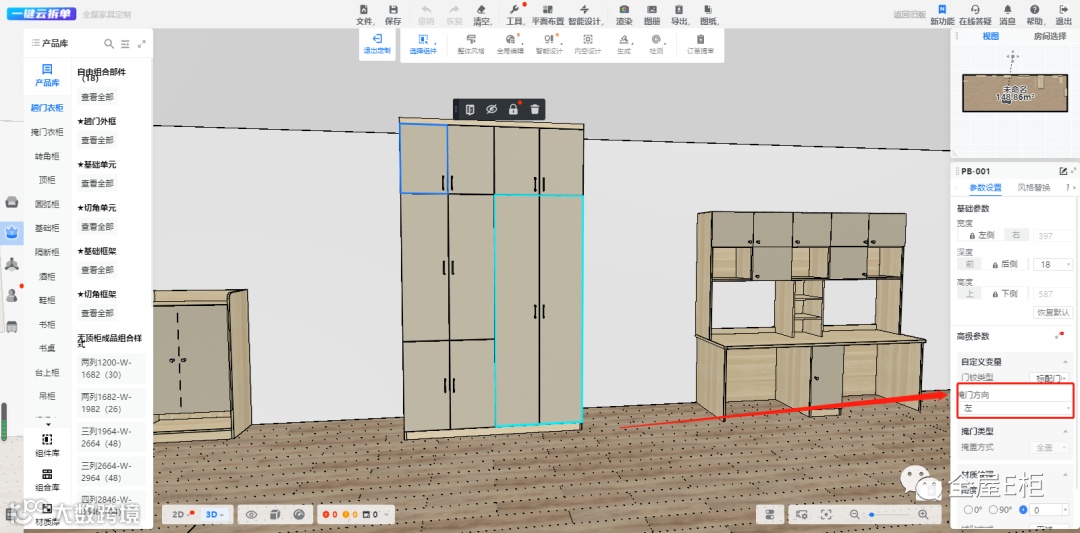Click the 保存 (Save) disk icon
This screenshot has height=533, width=1080.
point(393,10)
